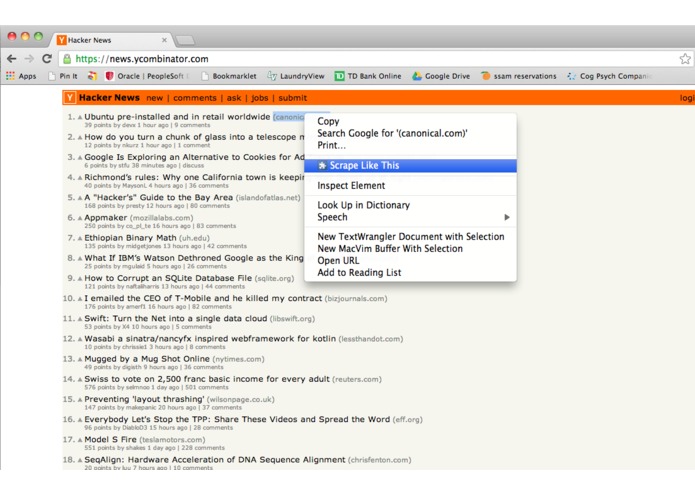Select Open URL in context menu
The image size is (695, 494).
pyautogui.click(x=410, y=261)
